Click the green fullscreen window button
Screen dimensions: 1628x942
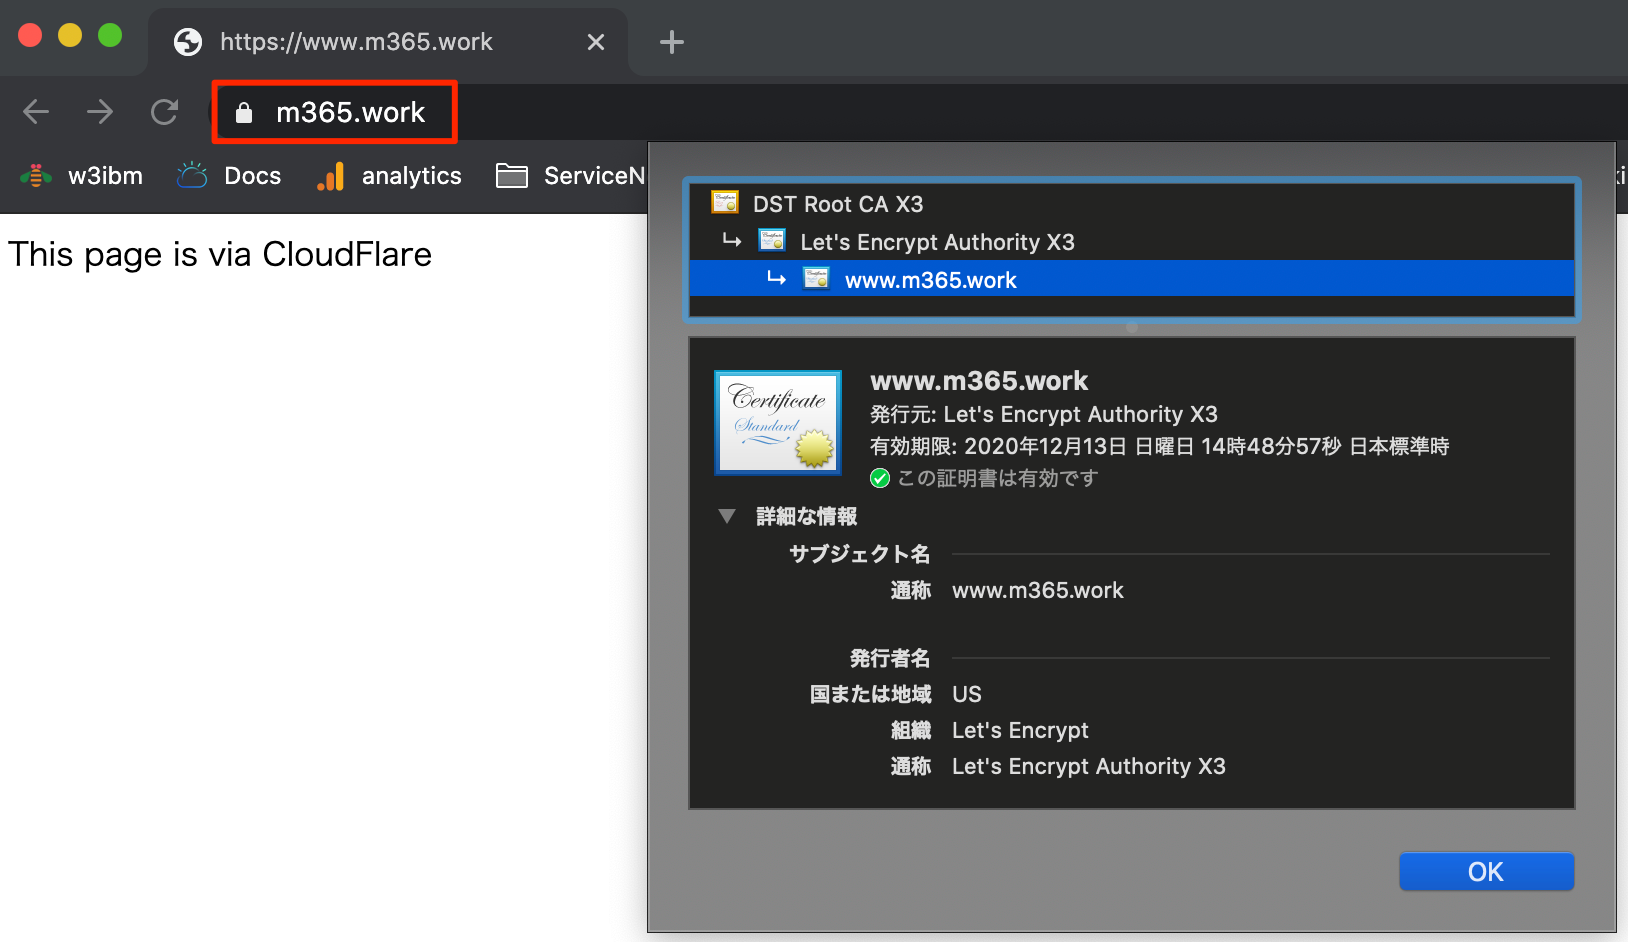(x=110, y=36)
